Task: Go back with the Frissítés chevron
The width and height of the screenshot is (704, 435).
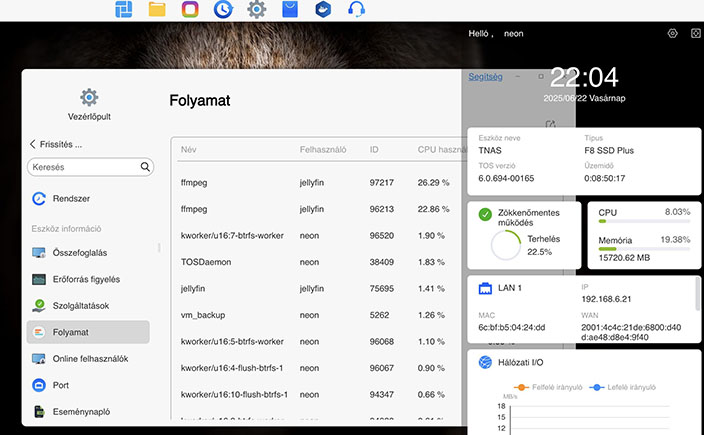Action: (x=32, y=144)
